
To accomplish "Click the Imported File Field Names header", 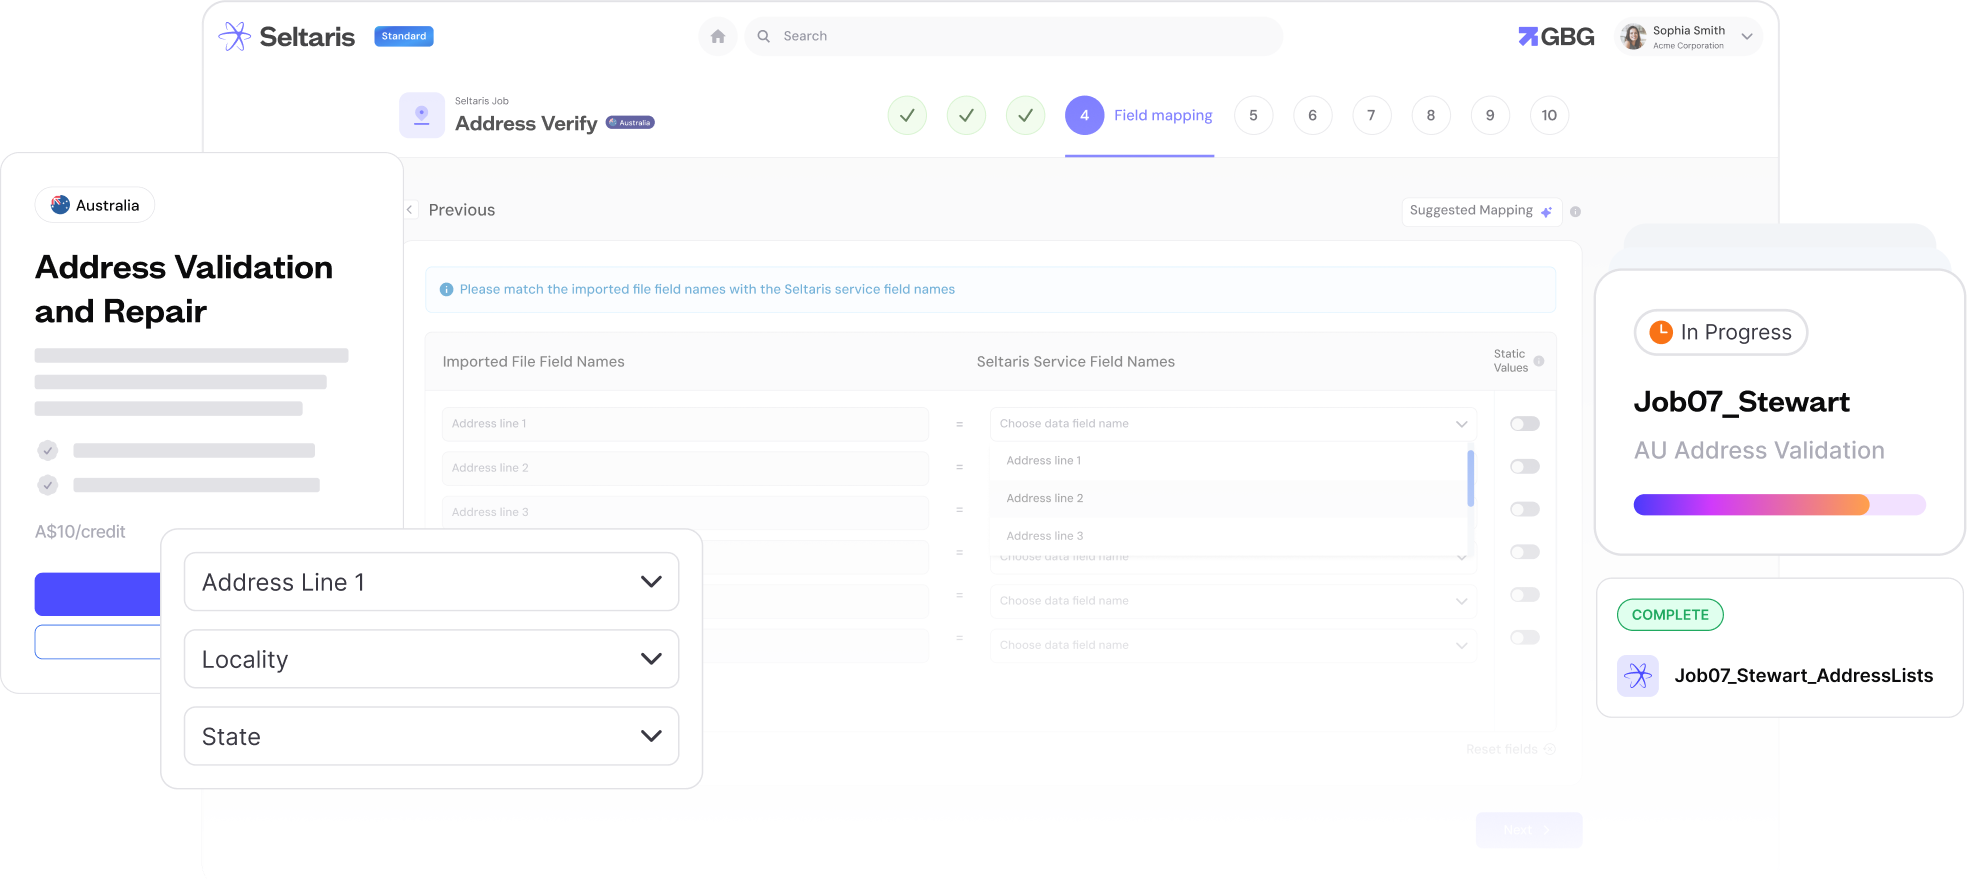I will coord(533,362).
